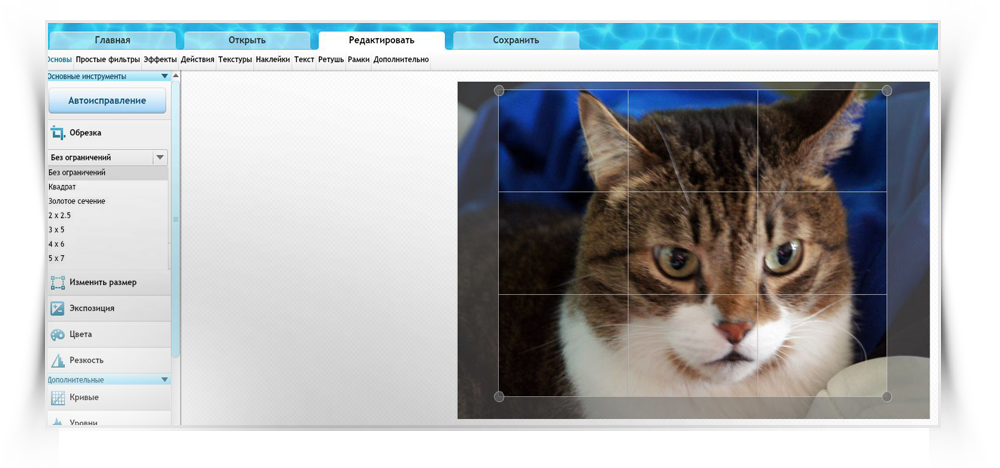Select the Обрезка crop tool icon
This screenshot has width=1000, height=468.
[58, 133]
